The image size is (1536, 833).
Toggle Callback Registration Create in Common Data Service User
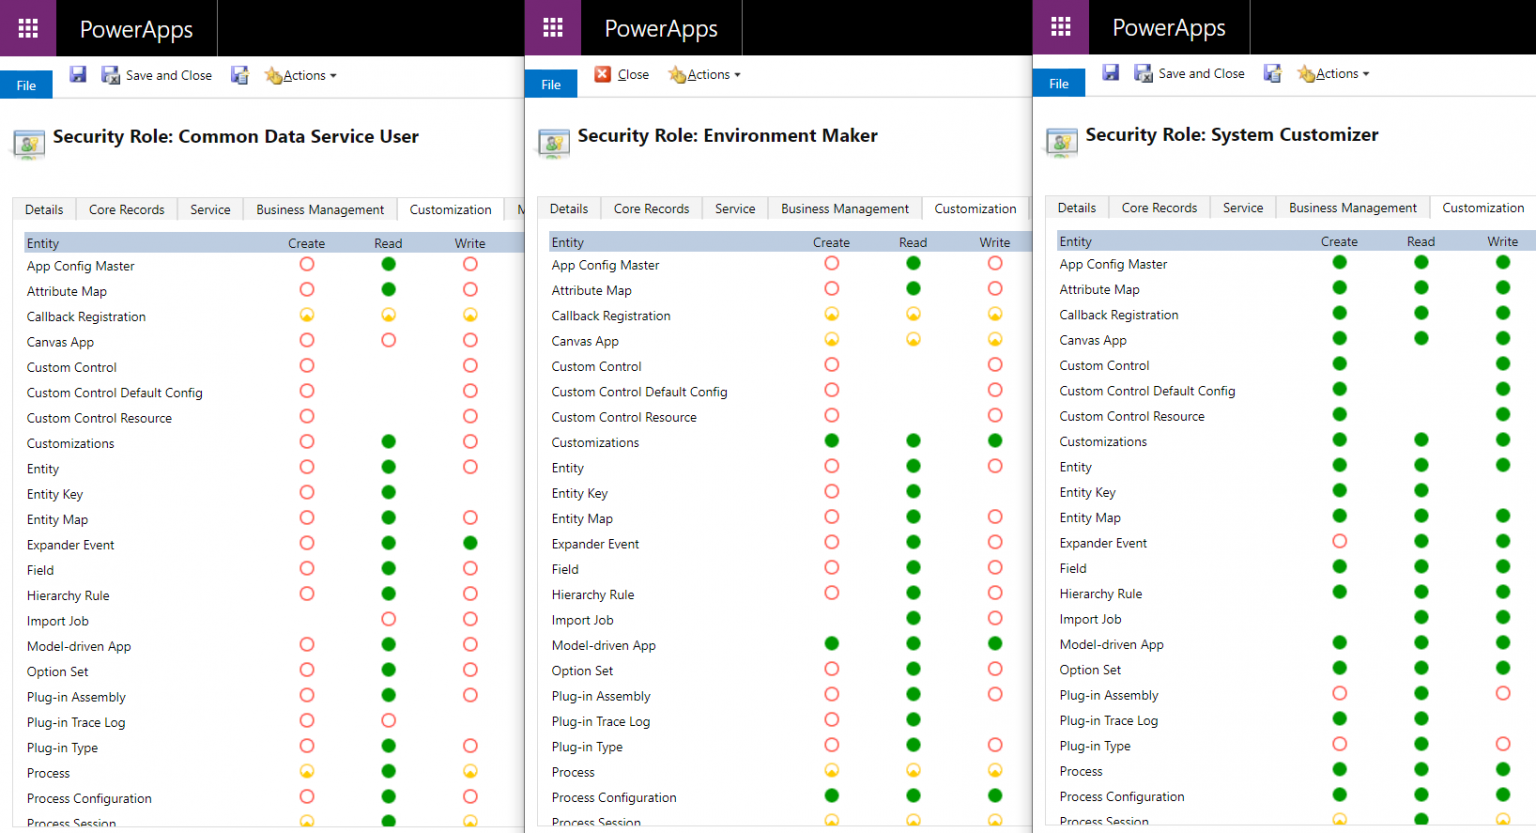[x=307, y=315]
